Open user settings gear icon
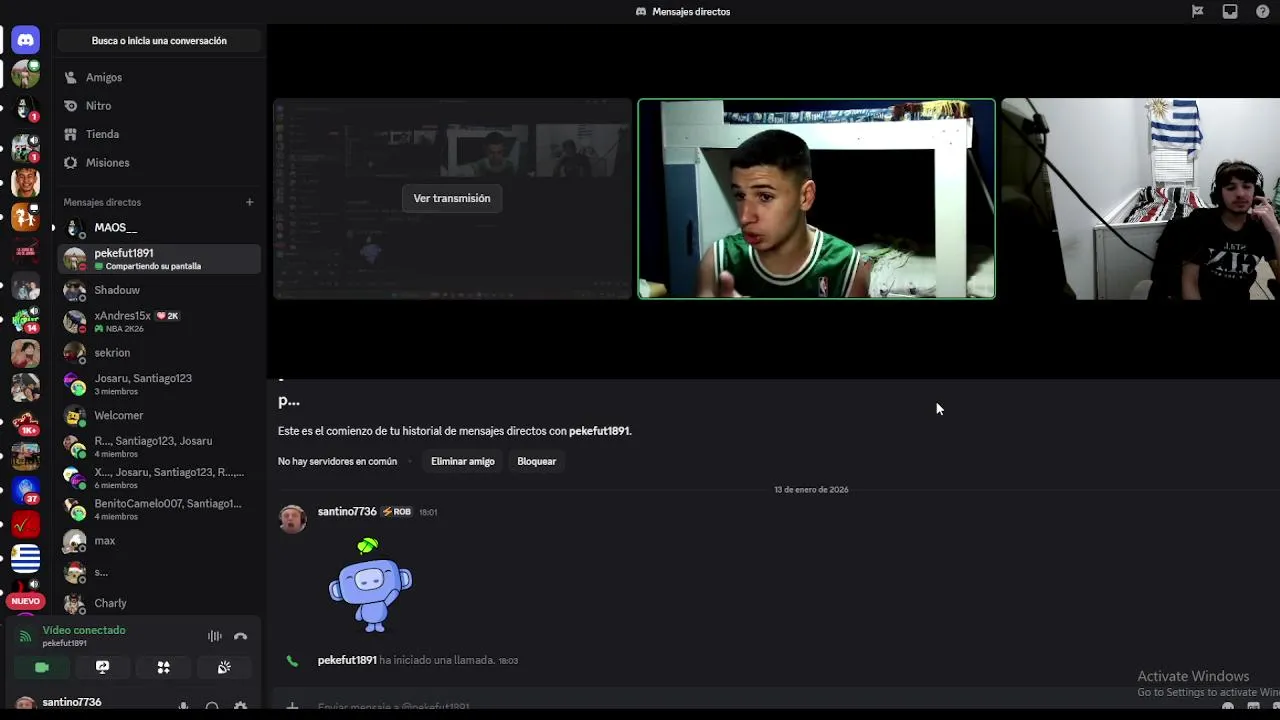Screen dimensions: 1280x720 point(240,707)
